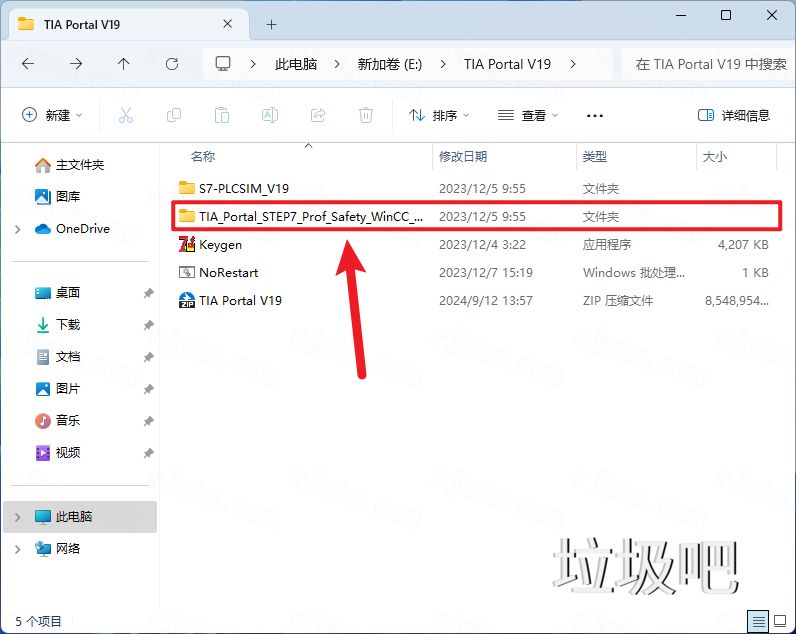Click the Share icon in toolbar
Image resolution: width=796 pixels, height=634 pixels.
tap(318, 115)
